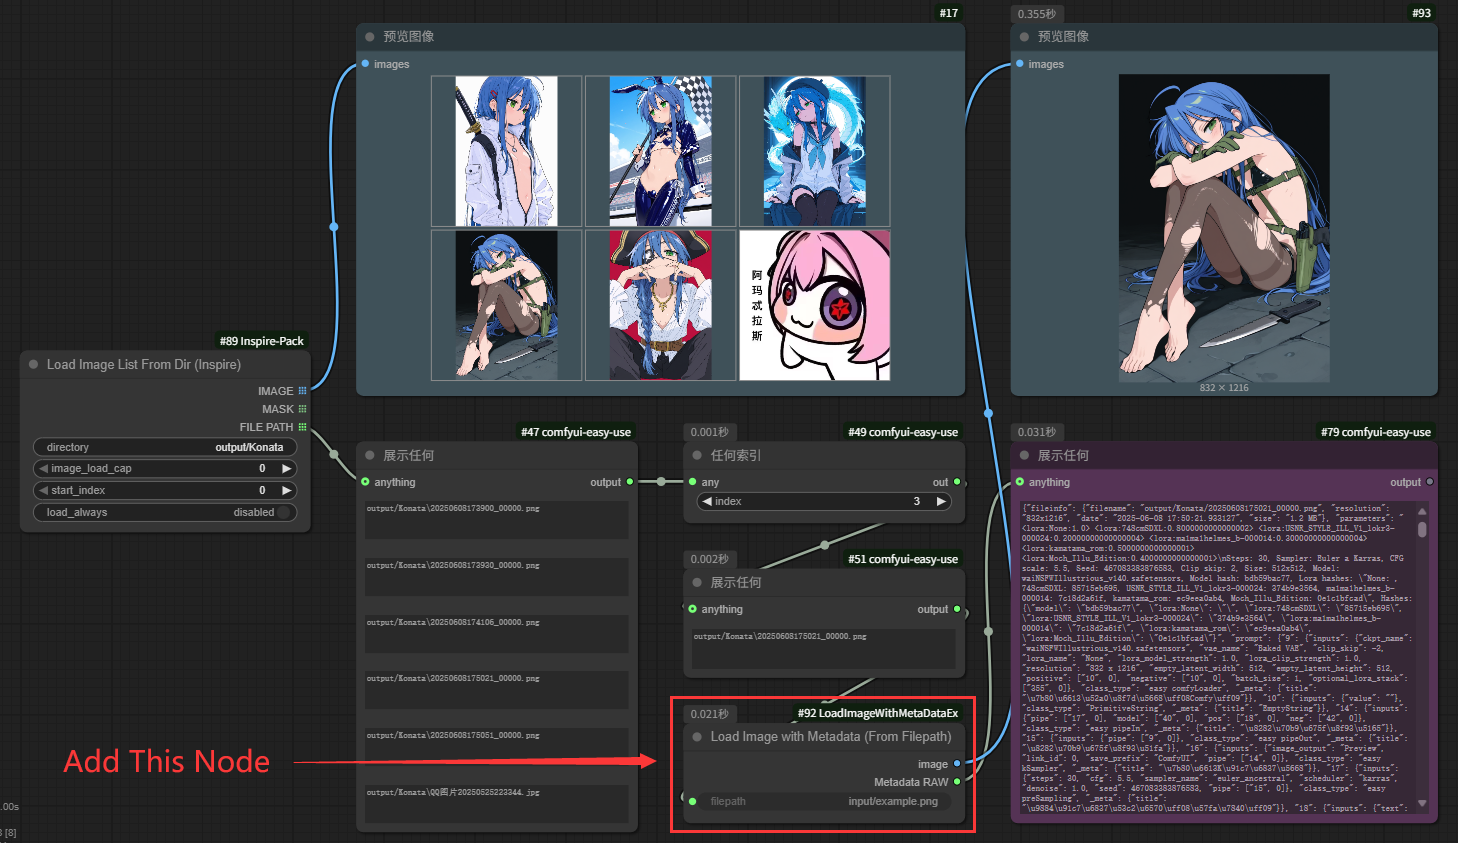Select small thumbnail of seated girl with knife

tap(506, 305)
